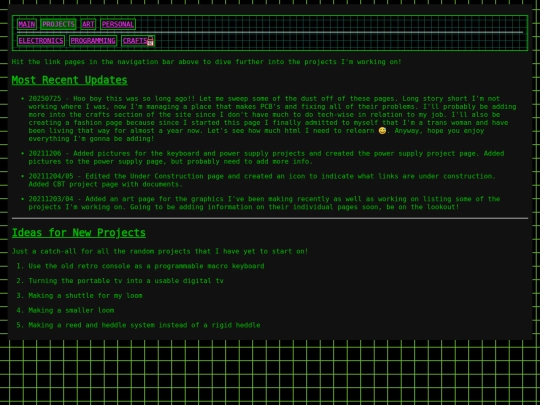The width and height of the screenshot is (540, 405).
Task: Click idea 'Use the old retro console' item
Action: tap(146, 266)
